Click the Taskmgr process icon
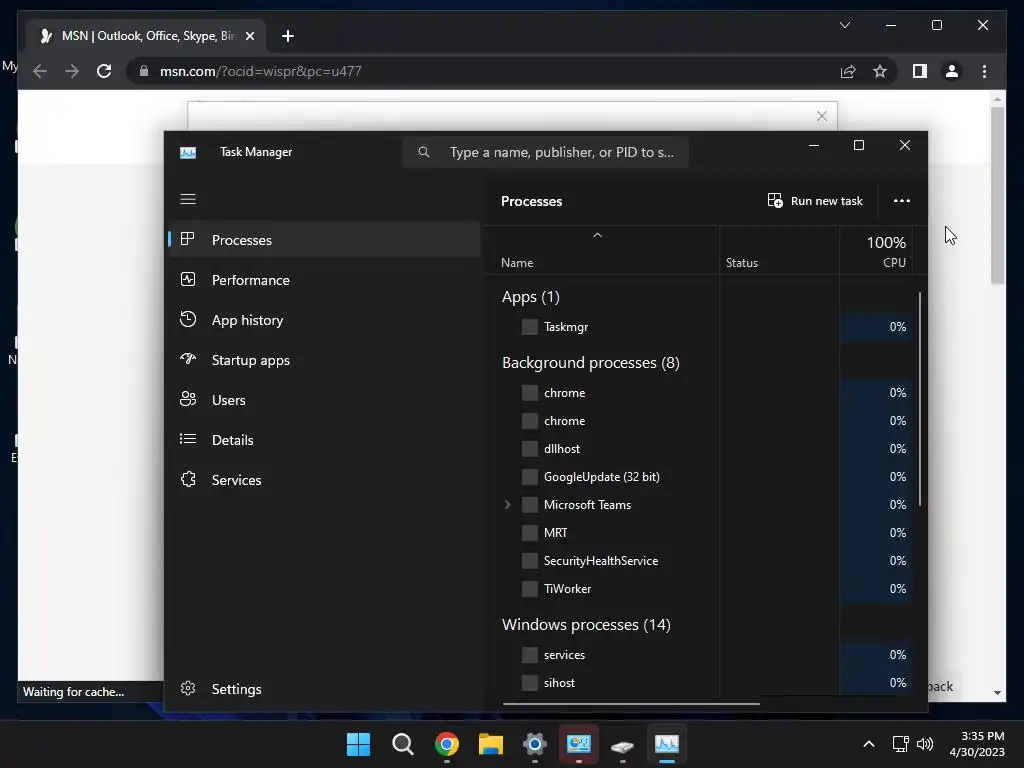Image resolution: width=1024 pixels, height=768 pixels. 530,327
